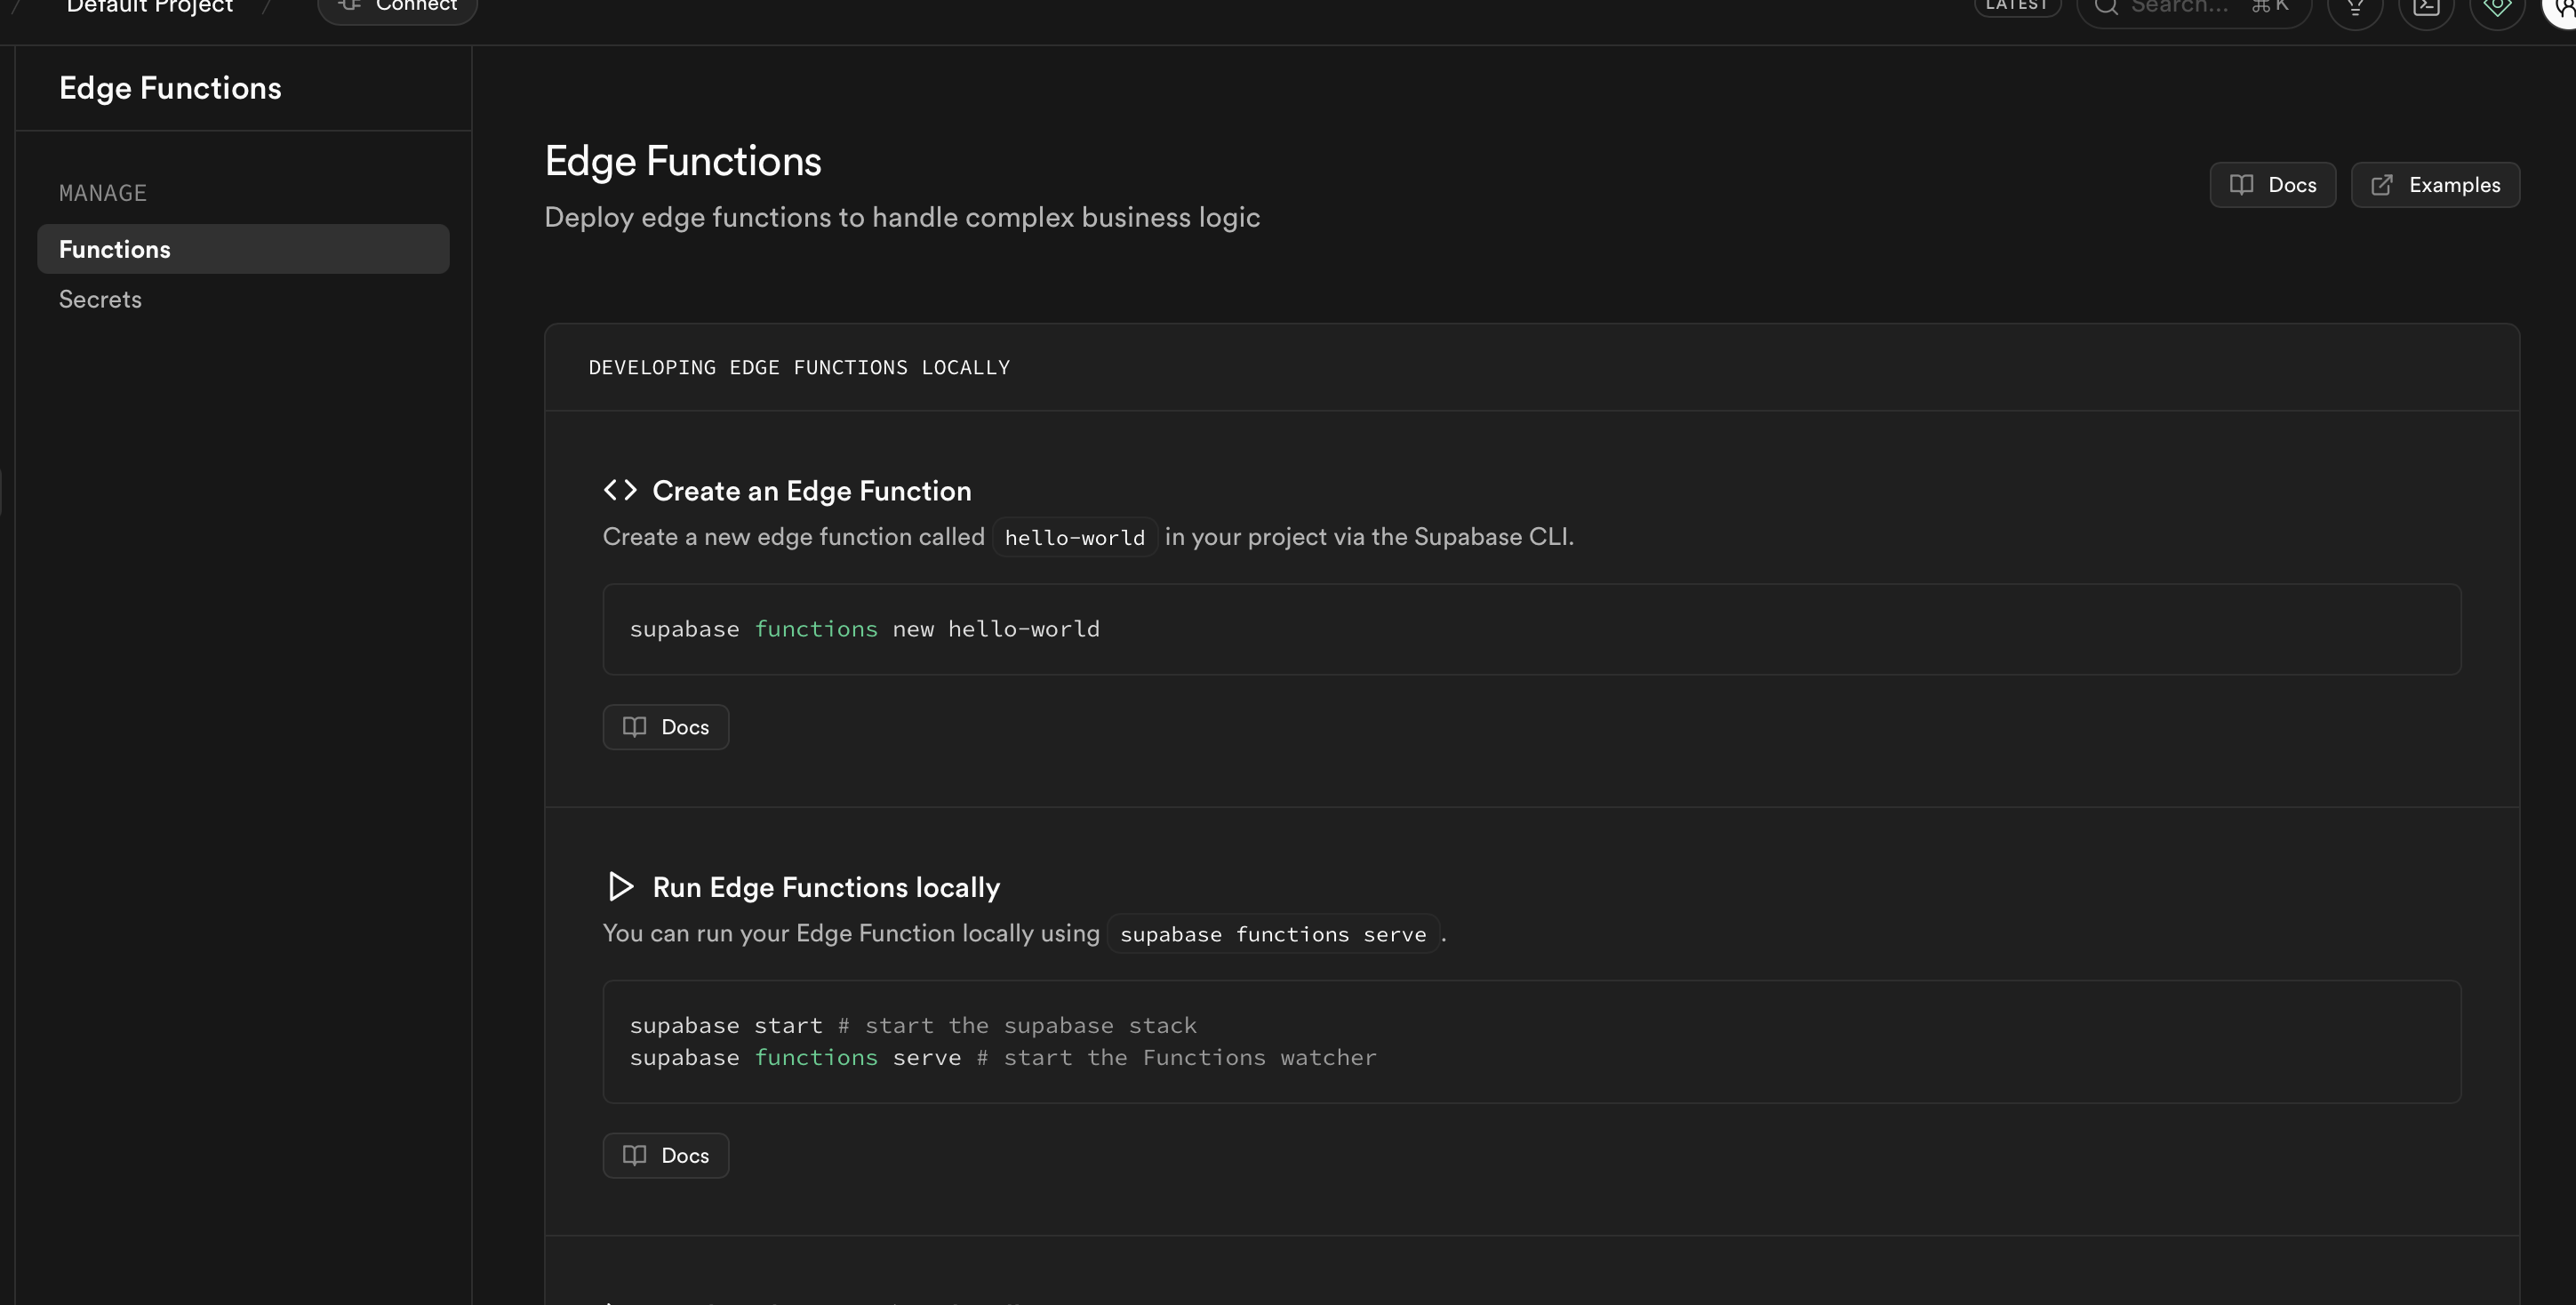Viewport: 2576px width, 1305px height.
Task: Click the Connect button
Action: point(398,8)
